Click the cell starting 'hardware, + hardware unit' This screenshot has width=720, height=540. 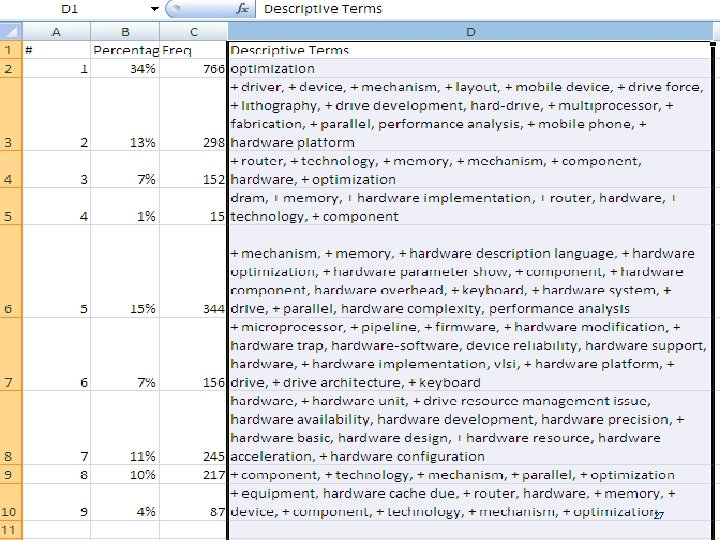pos(470,428)
